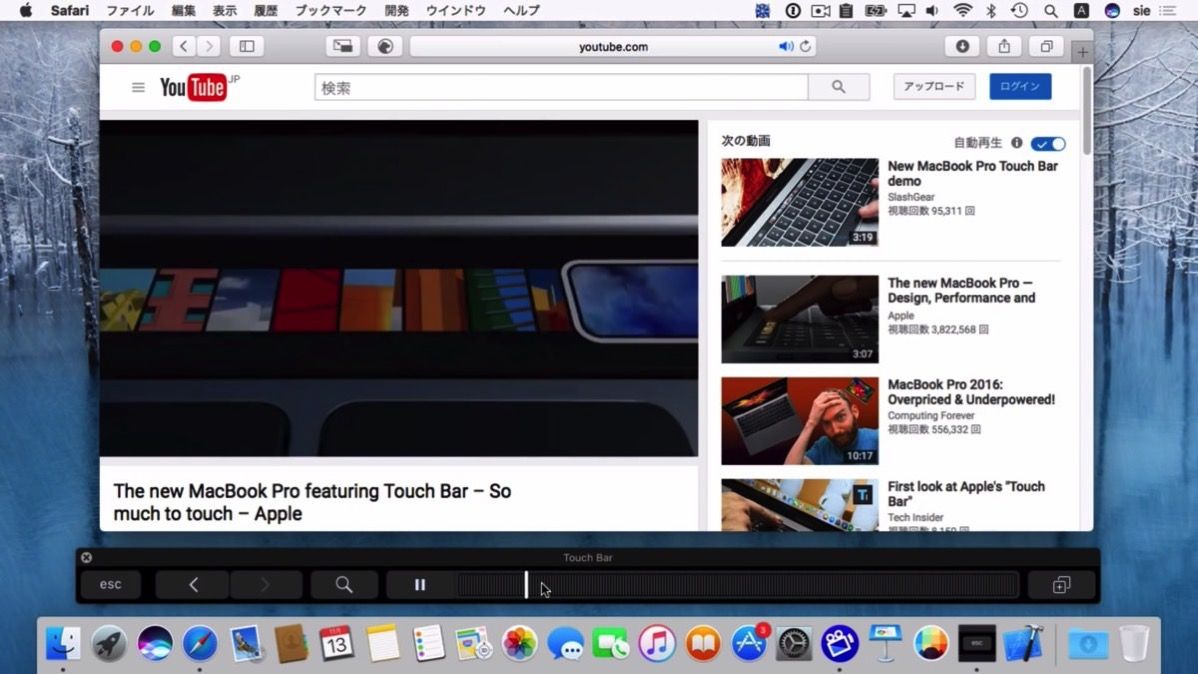
Task: Click the Computing Forever video thumbnail
Action: click(x=799, y=420)
